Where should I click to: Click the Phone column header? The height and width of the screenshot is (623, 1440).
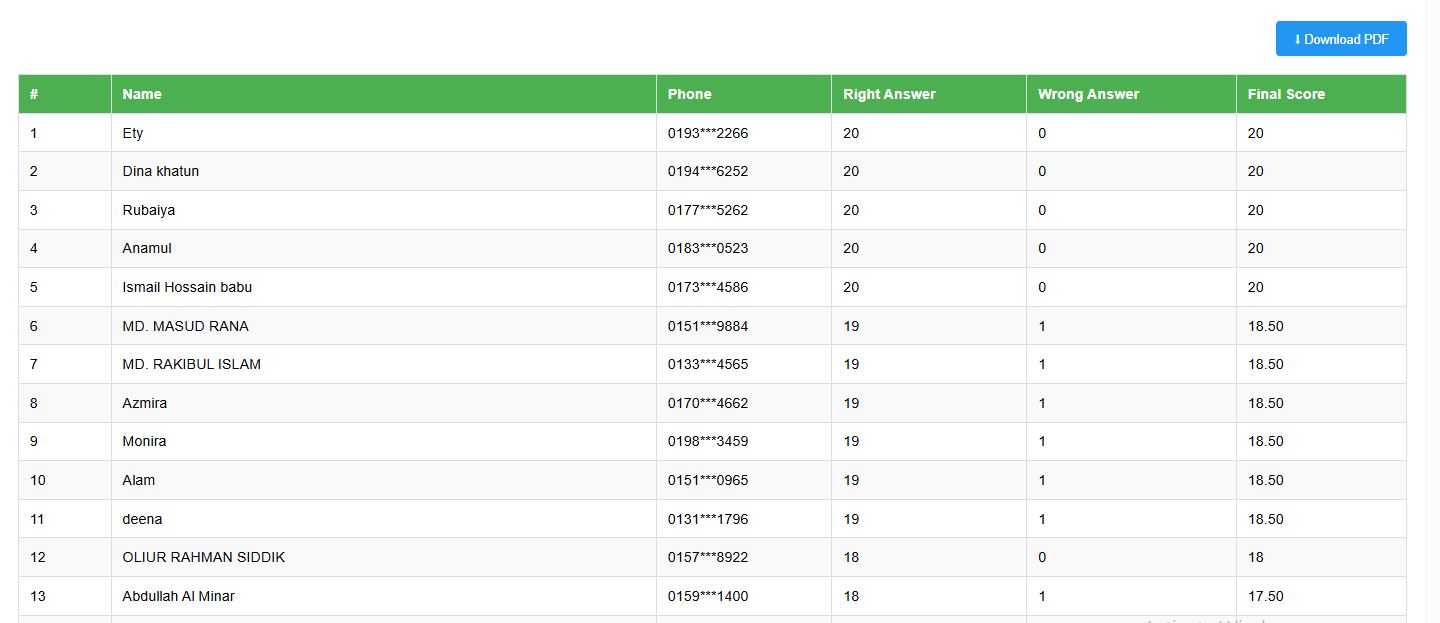pyautogui.click(x=690, y=94)
